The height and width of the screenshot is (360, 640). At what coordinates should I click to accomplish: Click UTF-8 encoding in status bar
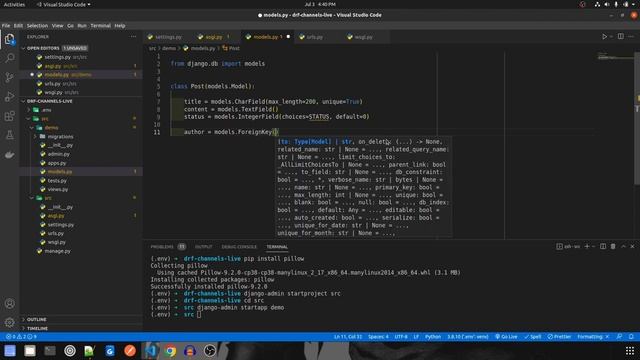(401, 337)
